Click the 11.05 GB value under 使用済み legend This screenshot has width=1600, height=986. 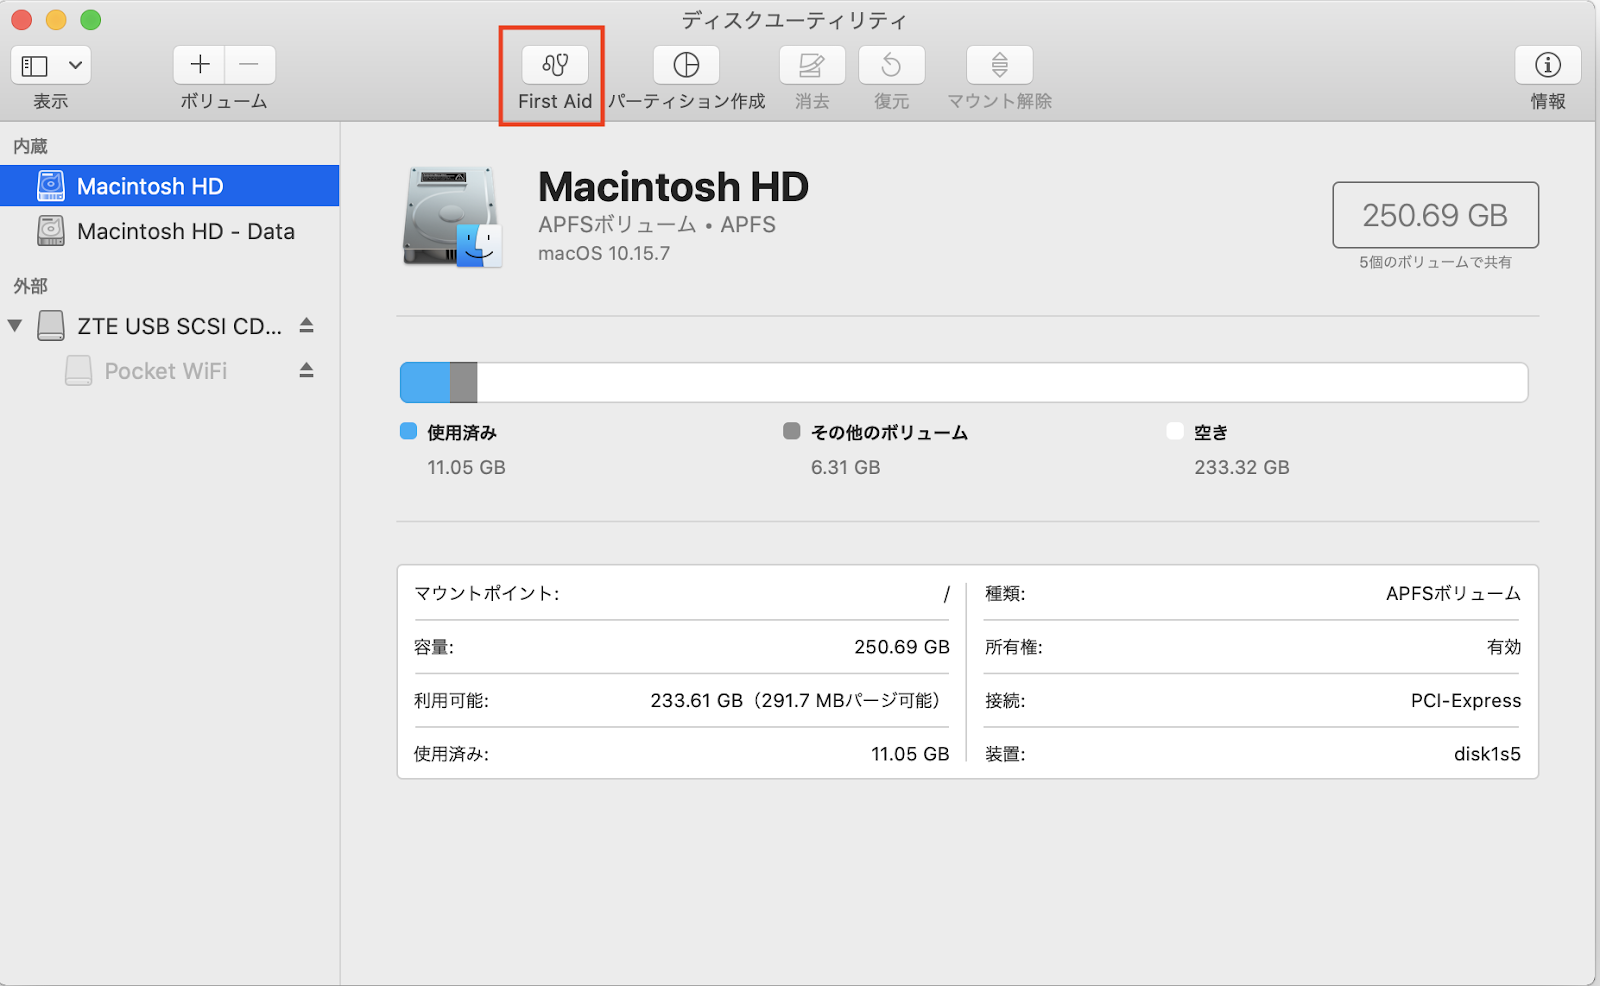(466, 467)
